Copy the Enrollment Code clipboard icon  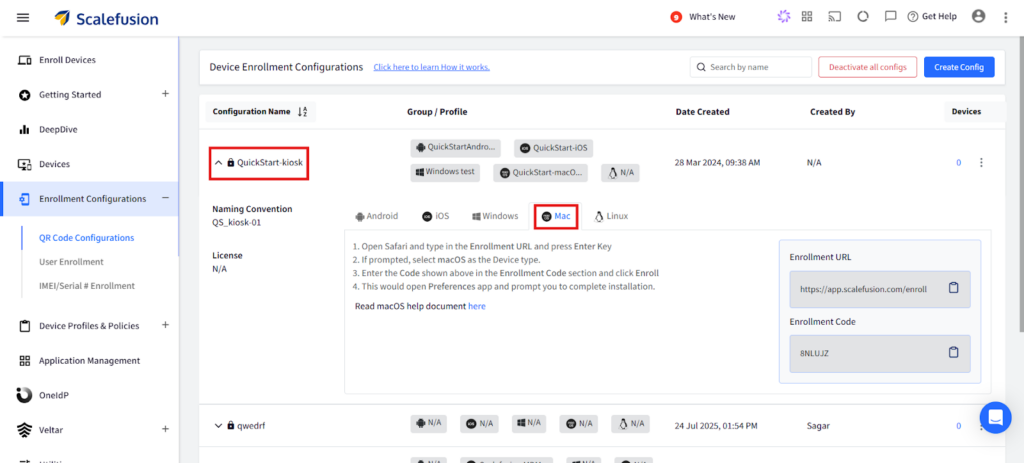click(953, 353)
